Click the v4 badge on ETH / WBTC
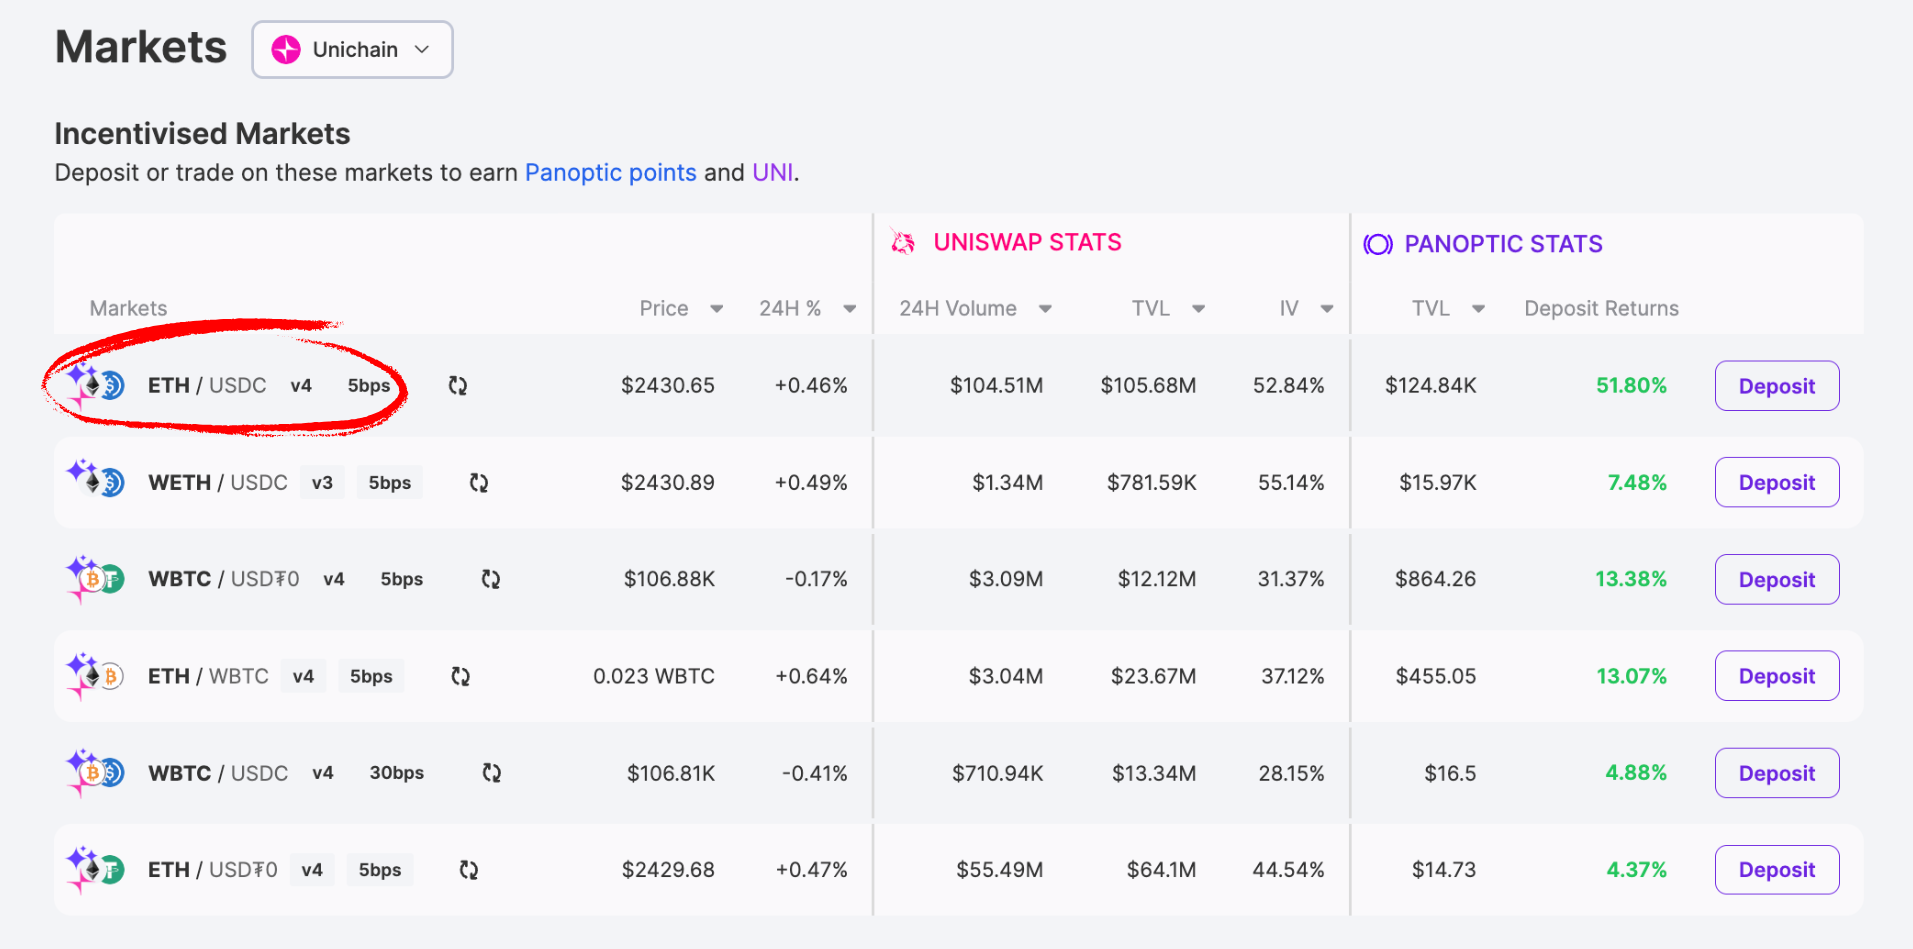This screenshot has height=949, width=1913. pyautogui.click(x=303, y=676)
